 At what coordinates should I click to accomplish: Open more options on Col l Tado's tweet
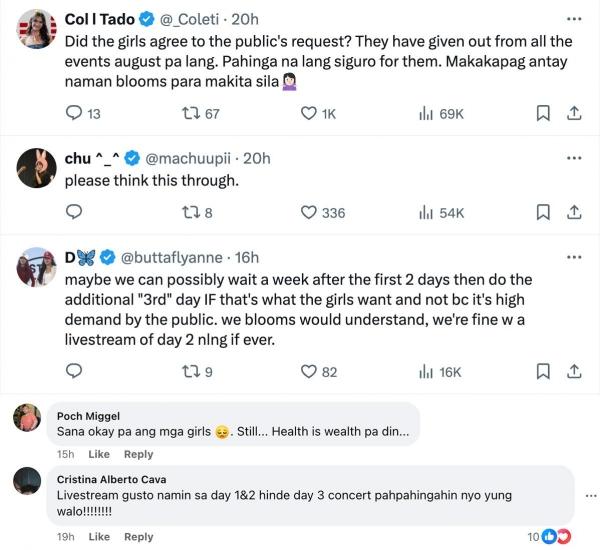tap(573, 19)
